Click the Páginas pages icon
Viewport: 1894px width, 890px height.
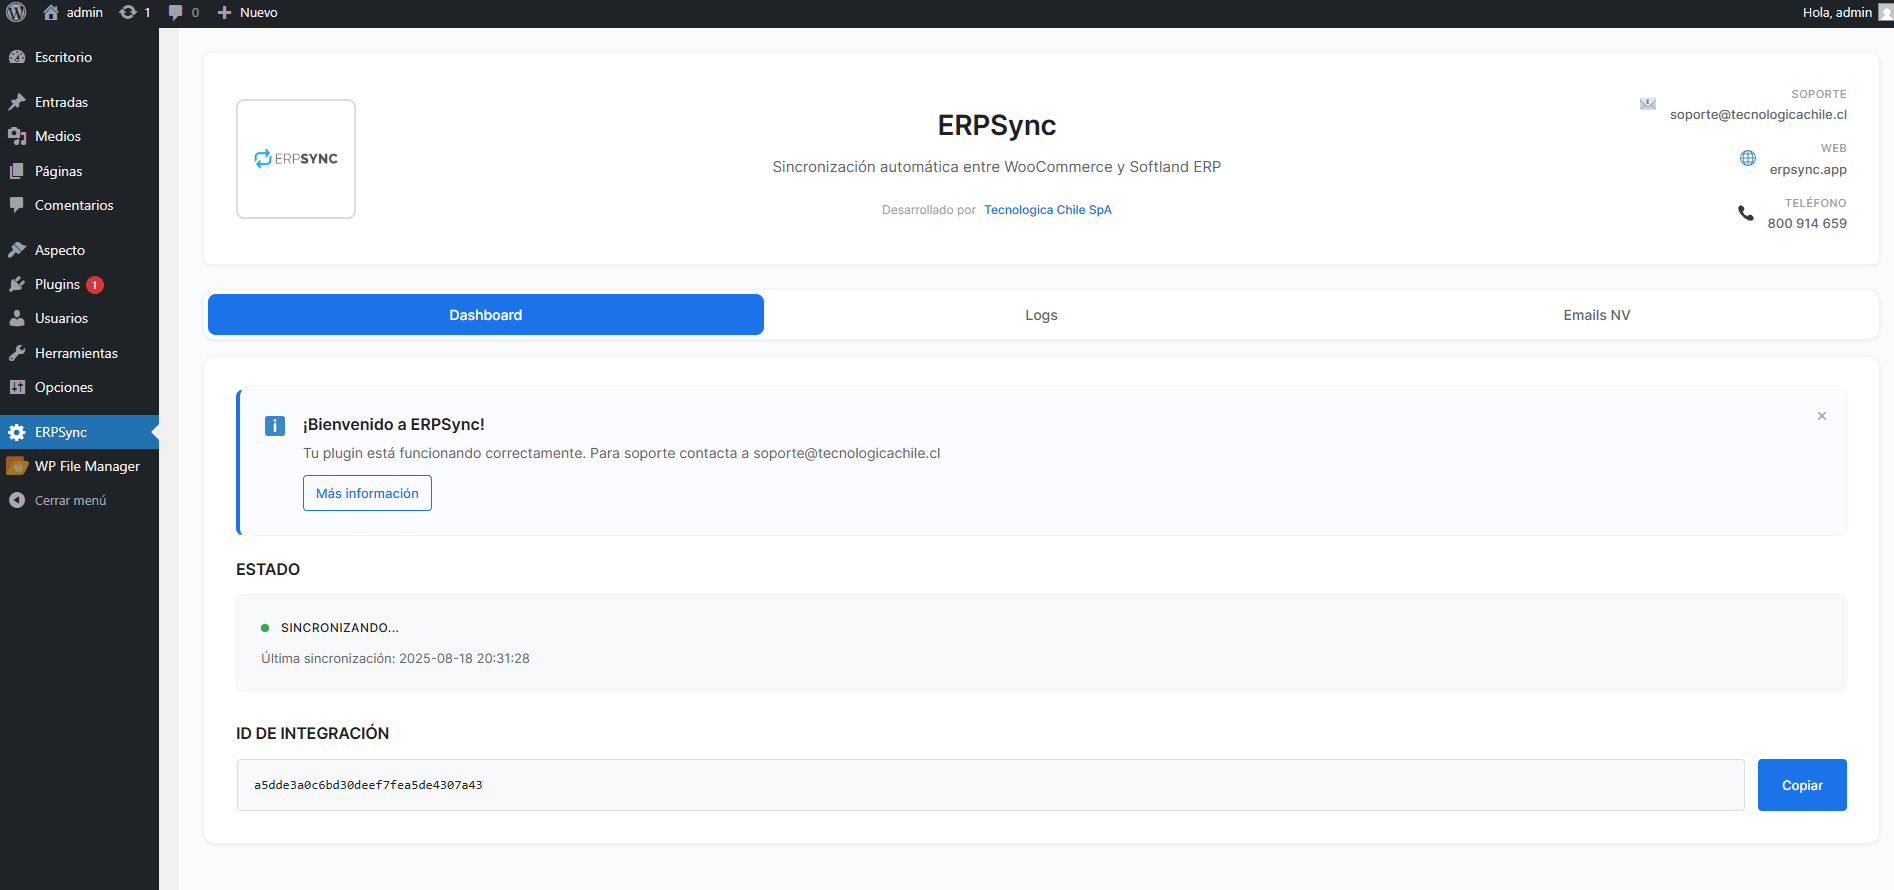[x=17, y=171]
